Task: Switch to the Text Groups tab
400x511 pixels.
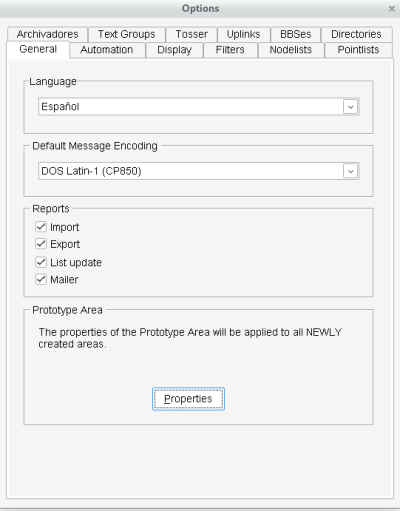Action: (127, 34)
